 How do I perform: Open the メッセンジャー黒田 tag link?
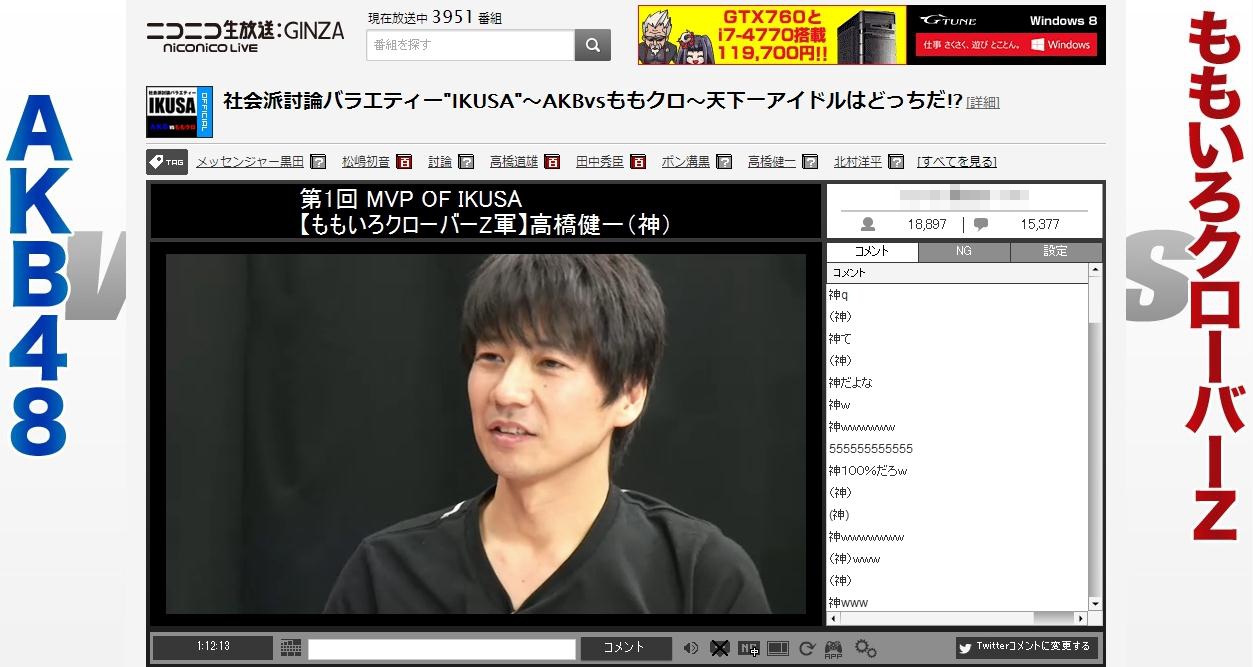(x=250, y=162)
